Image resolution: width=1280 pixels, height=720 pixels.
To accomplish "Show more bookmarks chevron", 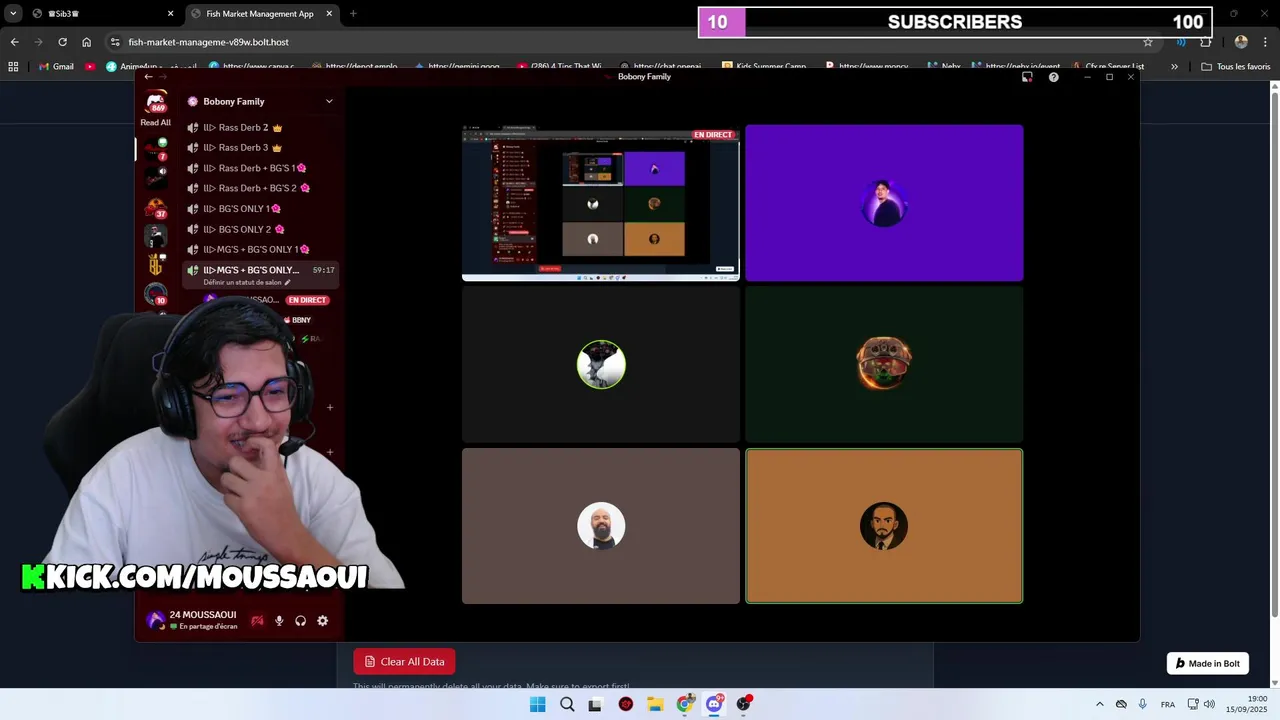I will click(x=1174, y=67).
